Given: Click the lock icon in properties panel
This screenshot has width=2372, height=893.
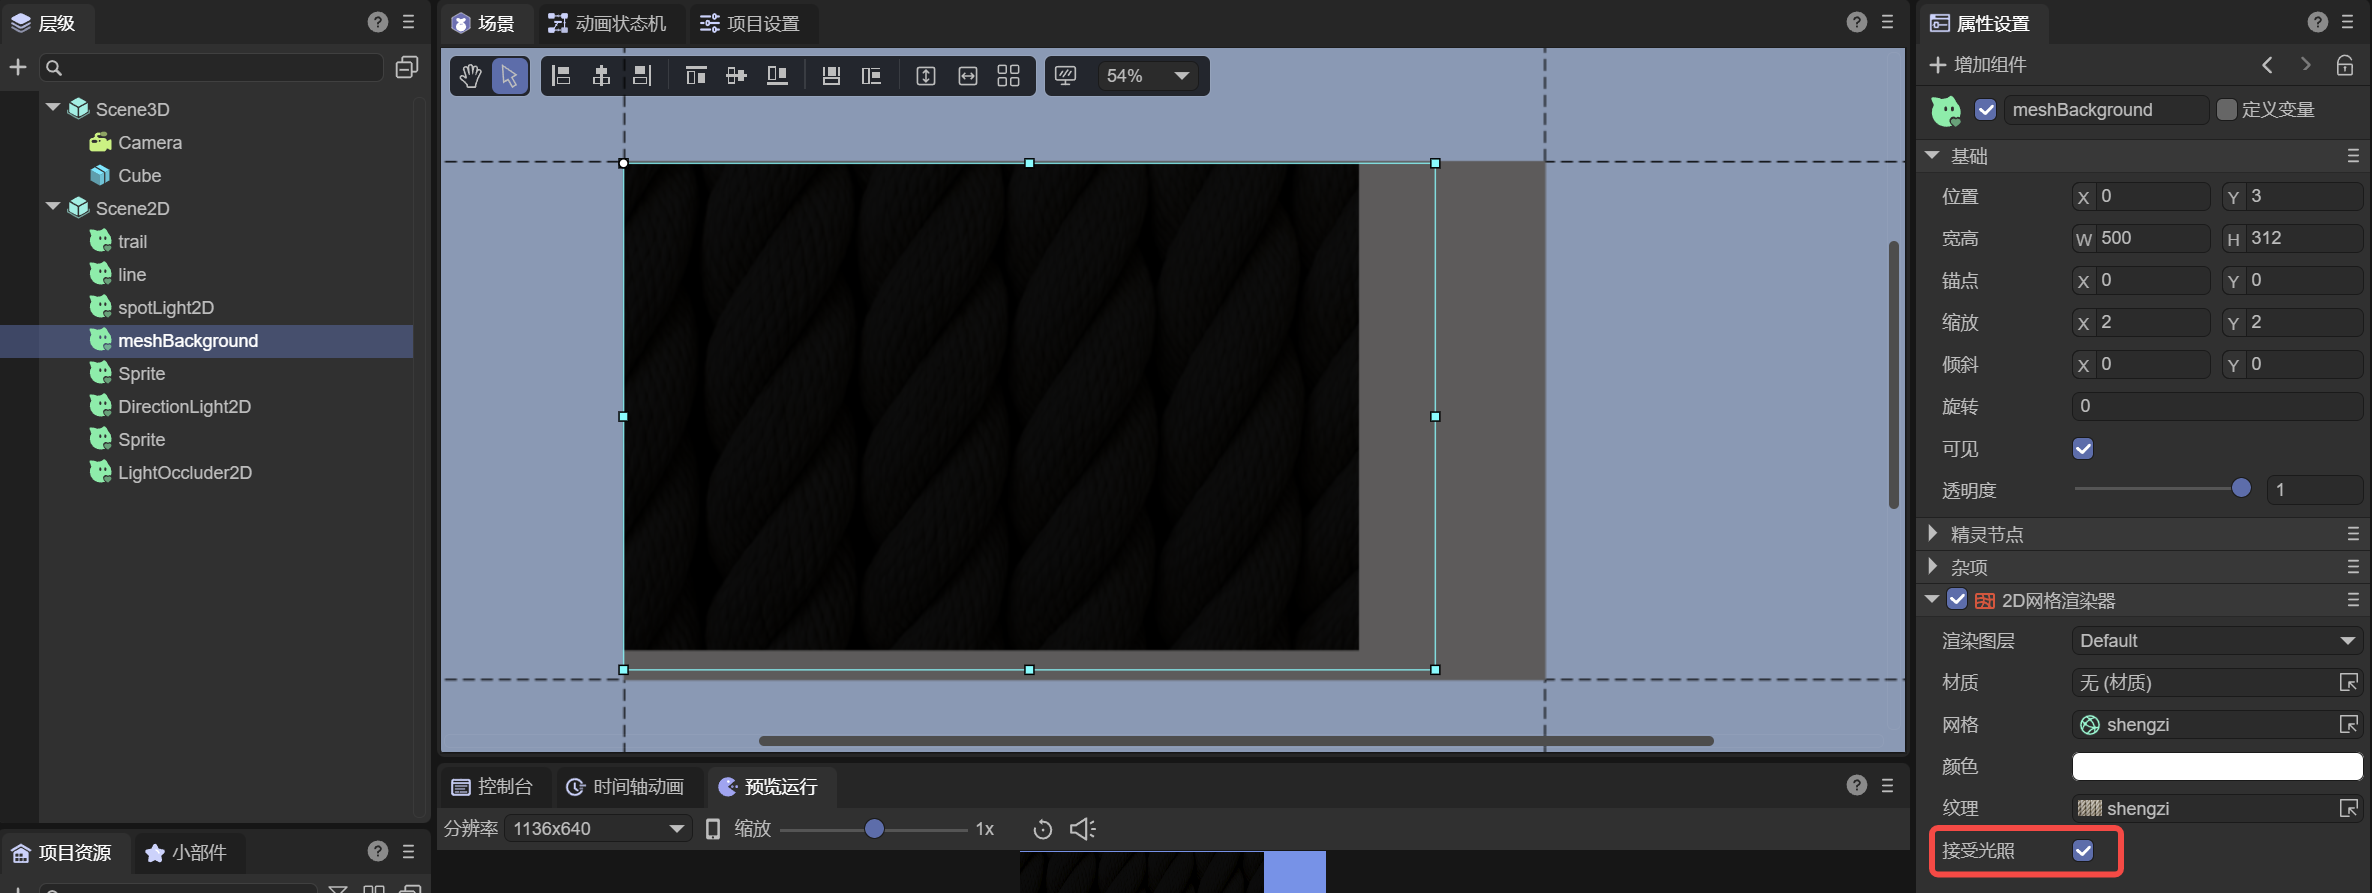Looking at the screenshot, I should [x=2344, y=65].
